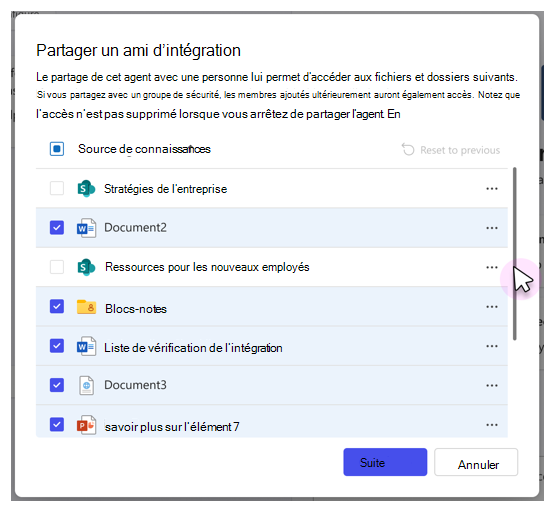Uncheck the Document3 checkbox
The image size is (553, 512).
pyautogui.click(x=57, y=385)
